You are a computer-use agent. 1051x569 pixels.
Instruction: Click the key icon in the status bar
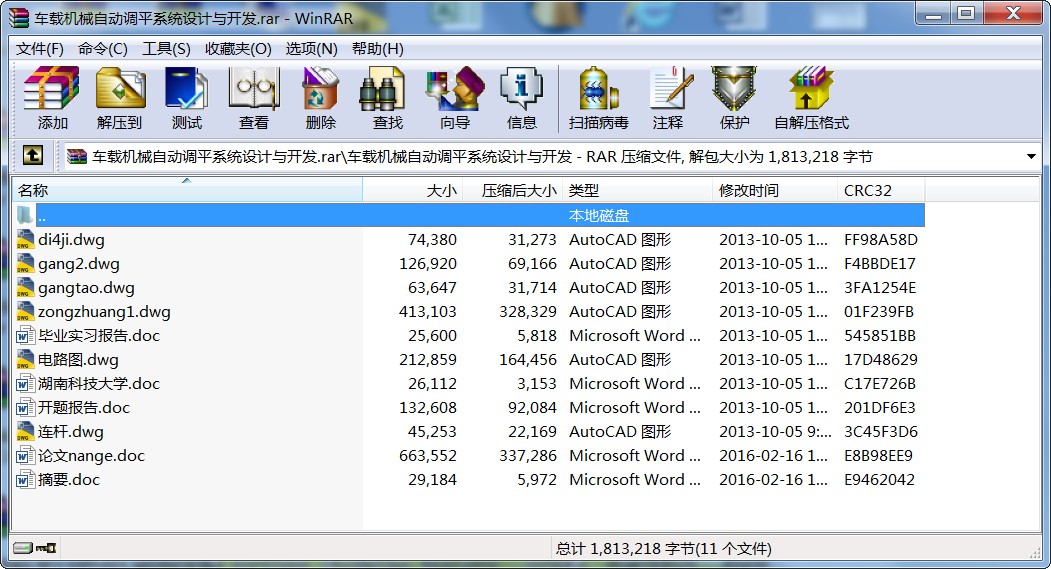pos(46,548)
